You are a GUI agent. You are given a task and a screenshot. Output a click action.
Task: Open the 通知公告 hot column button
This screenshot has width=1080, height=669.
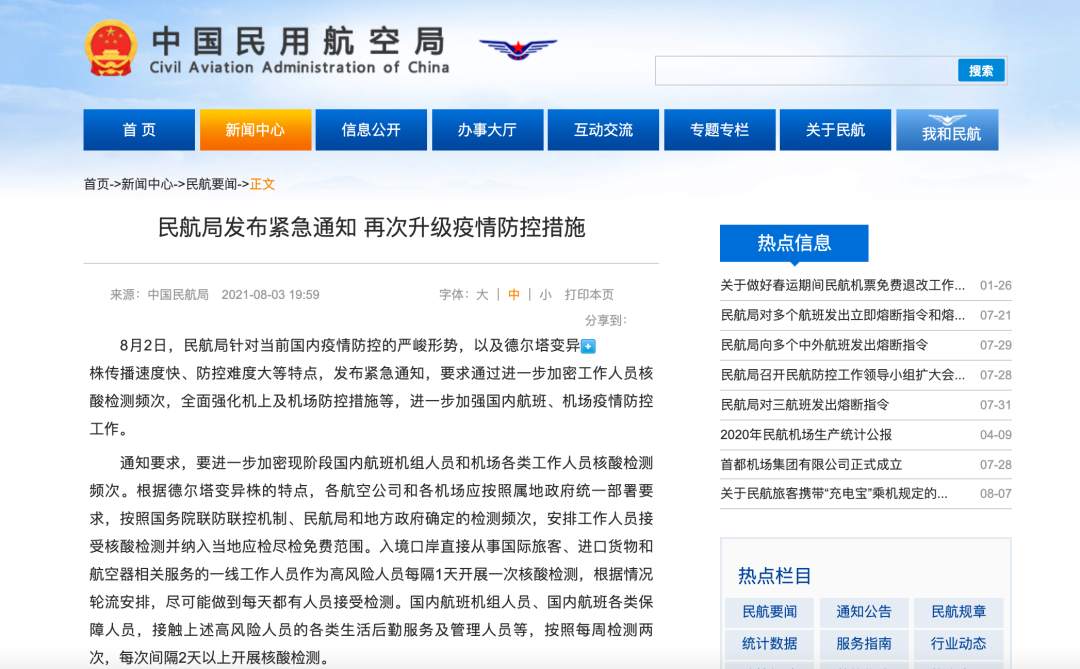point(864,612)
